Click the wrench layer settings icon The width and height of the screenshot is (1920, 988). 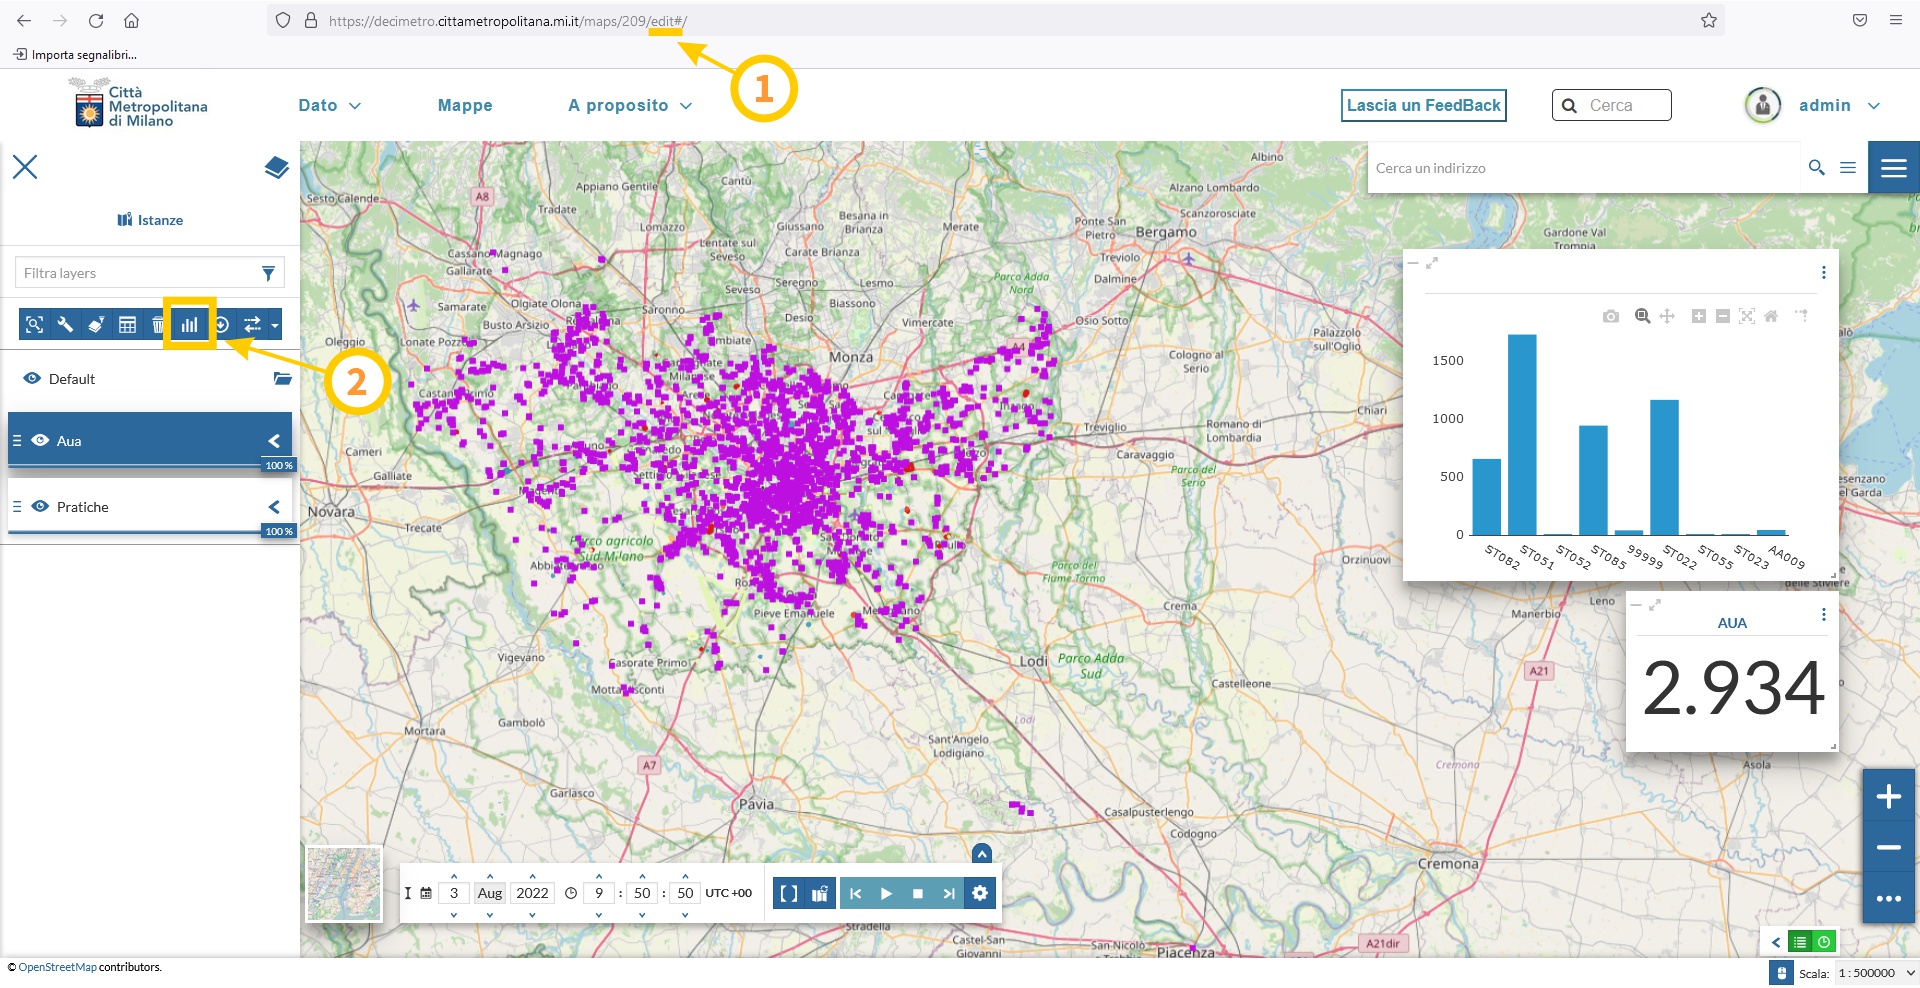pos(65,324)
